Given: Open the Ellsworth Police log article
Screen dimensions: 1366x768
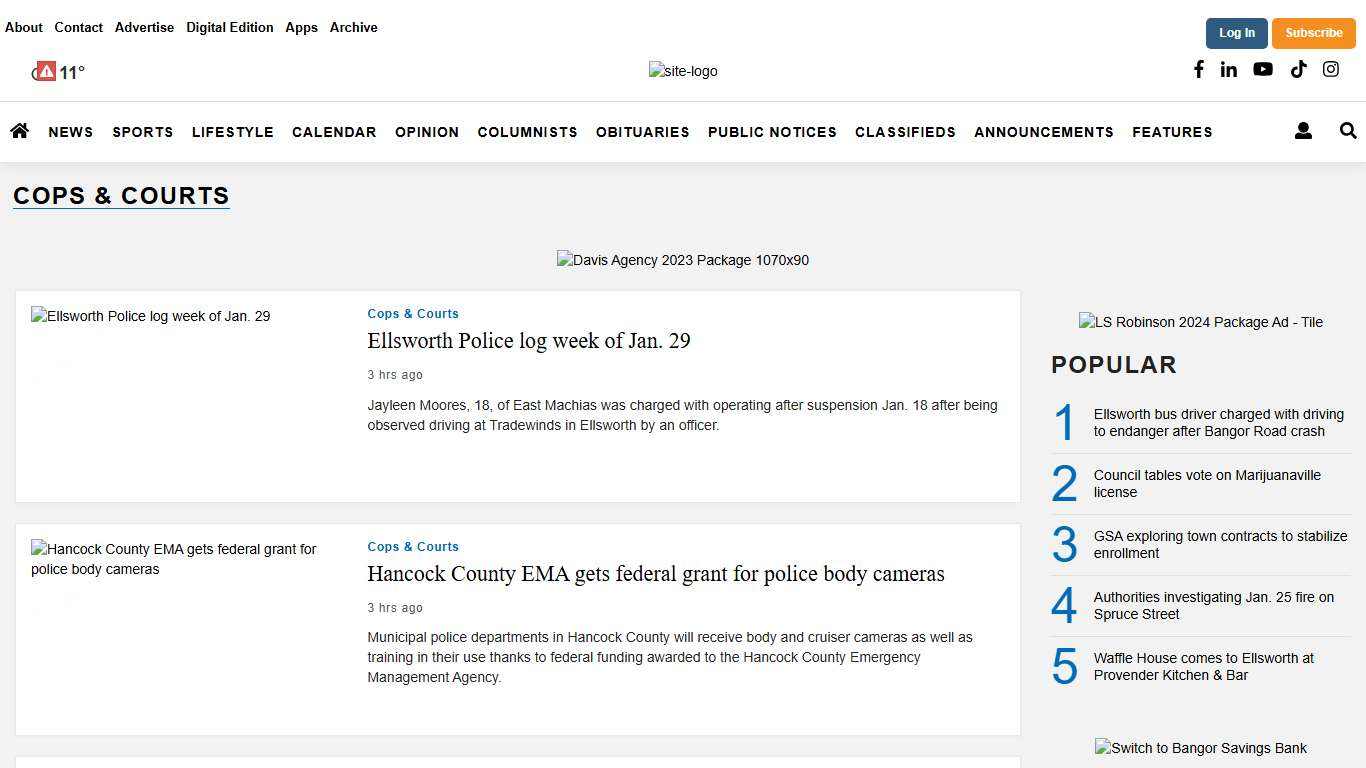Looking at the screenshot, I should click(529, 341).
